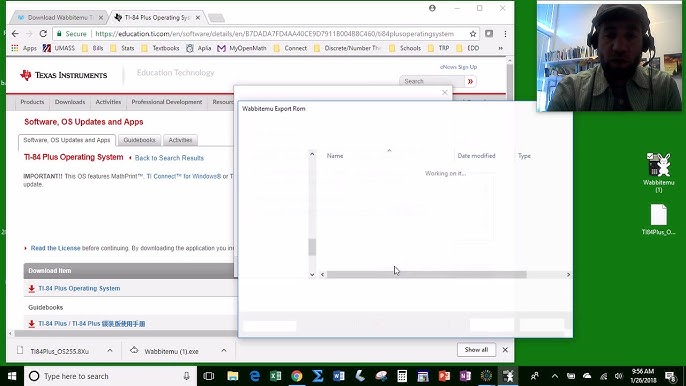Viewport: 686px width, 386px height.
Task: Open Professional Development menu
Action: coord(167,102)
